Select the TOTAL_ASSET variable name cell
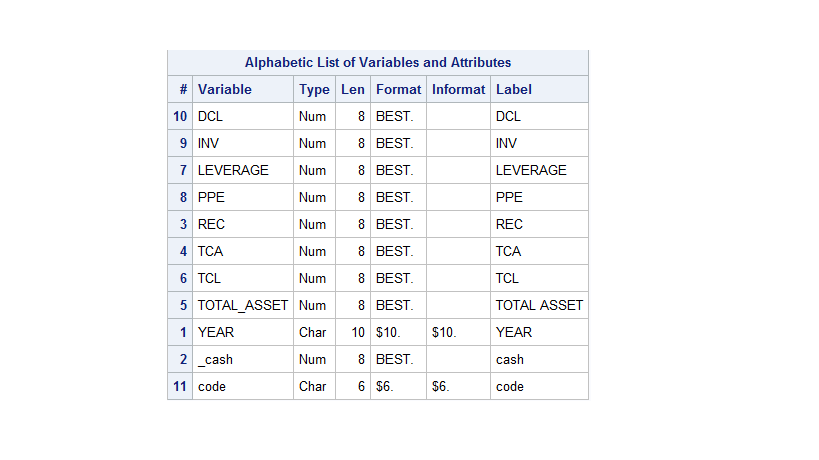 pos(243,305)
